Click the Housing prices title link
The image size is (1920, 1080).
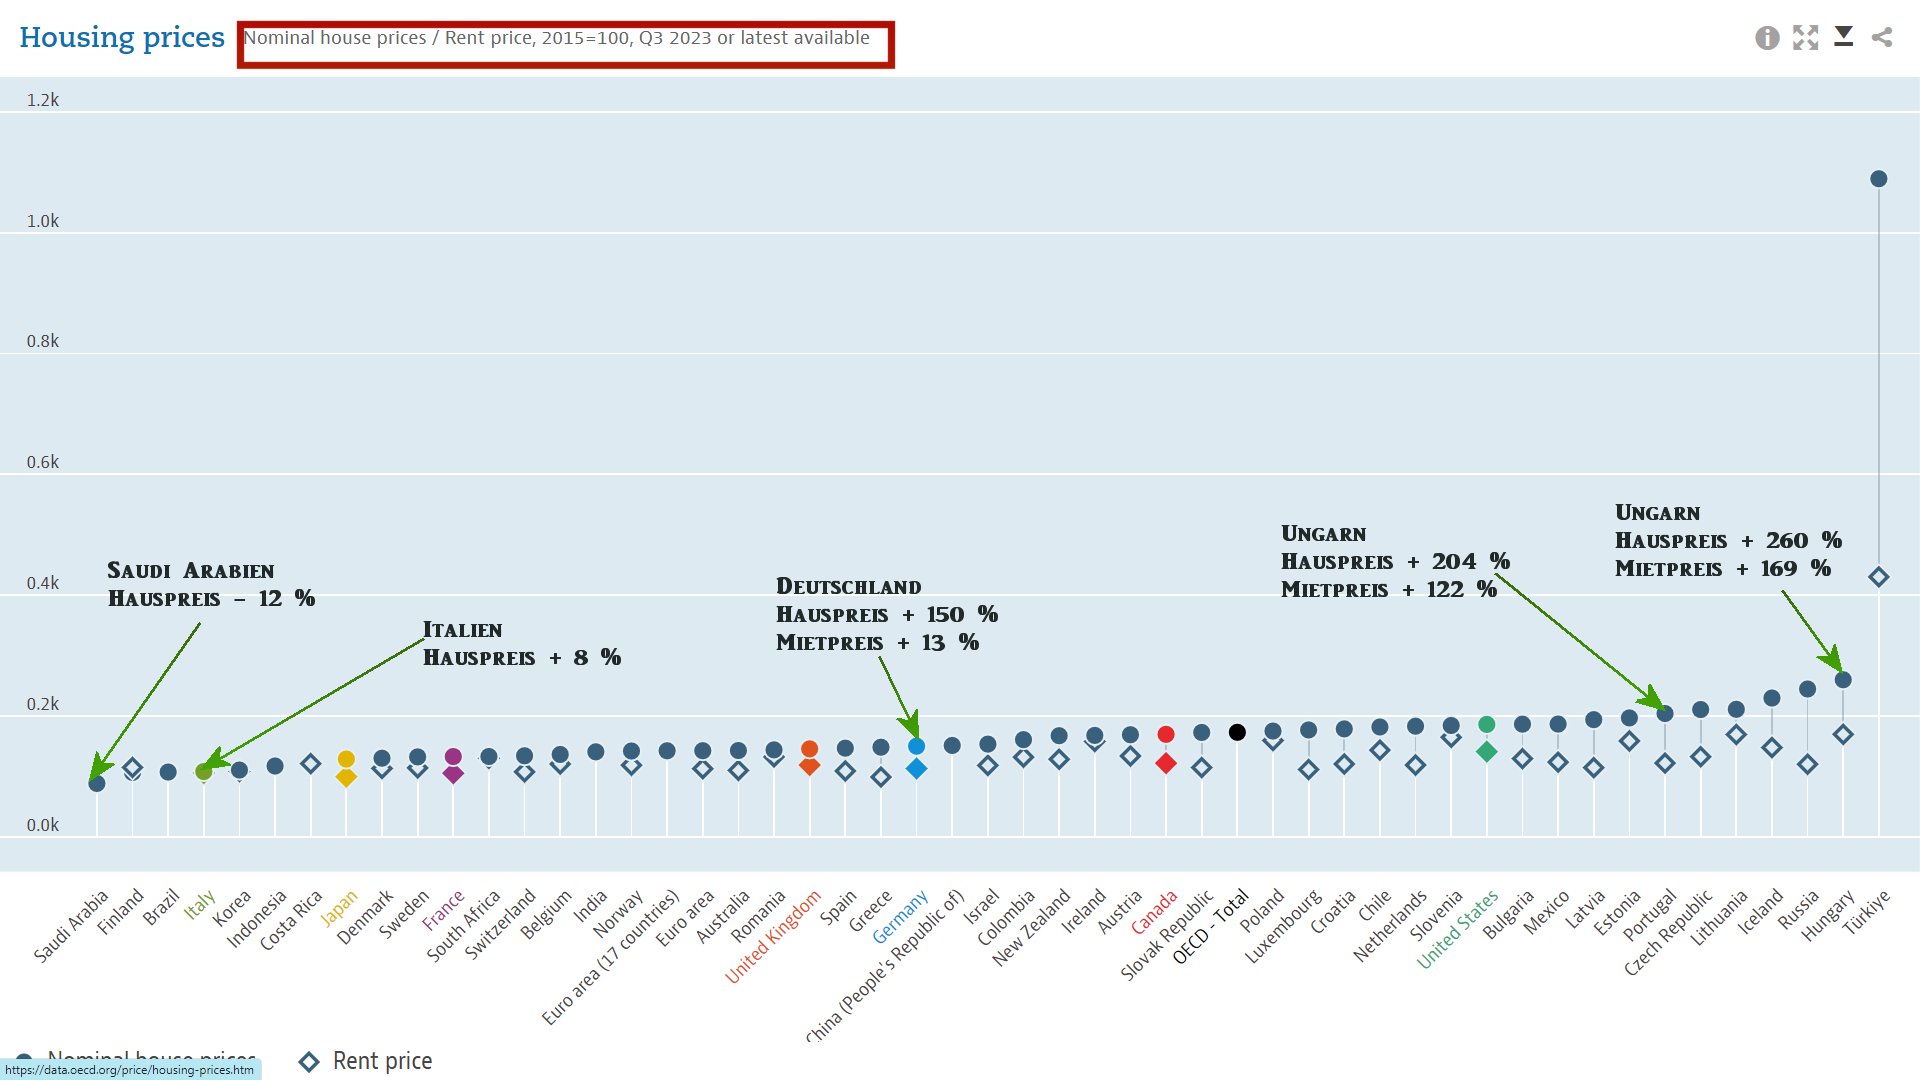[x=122, y=38]
